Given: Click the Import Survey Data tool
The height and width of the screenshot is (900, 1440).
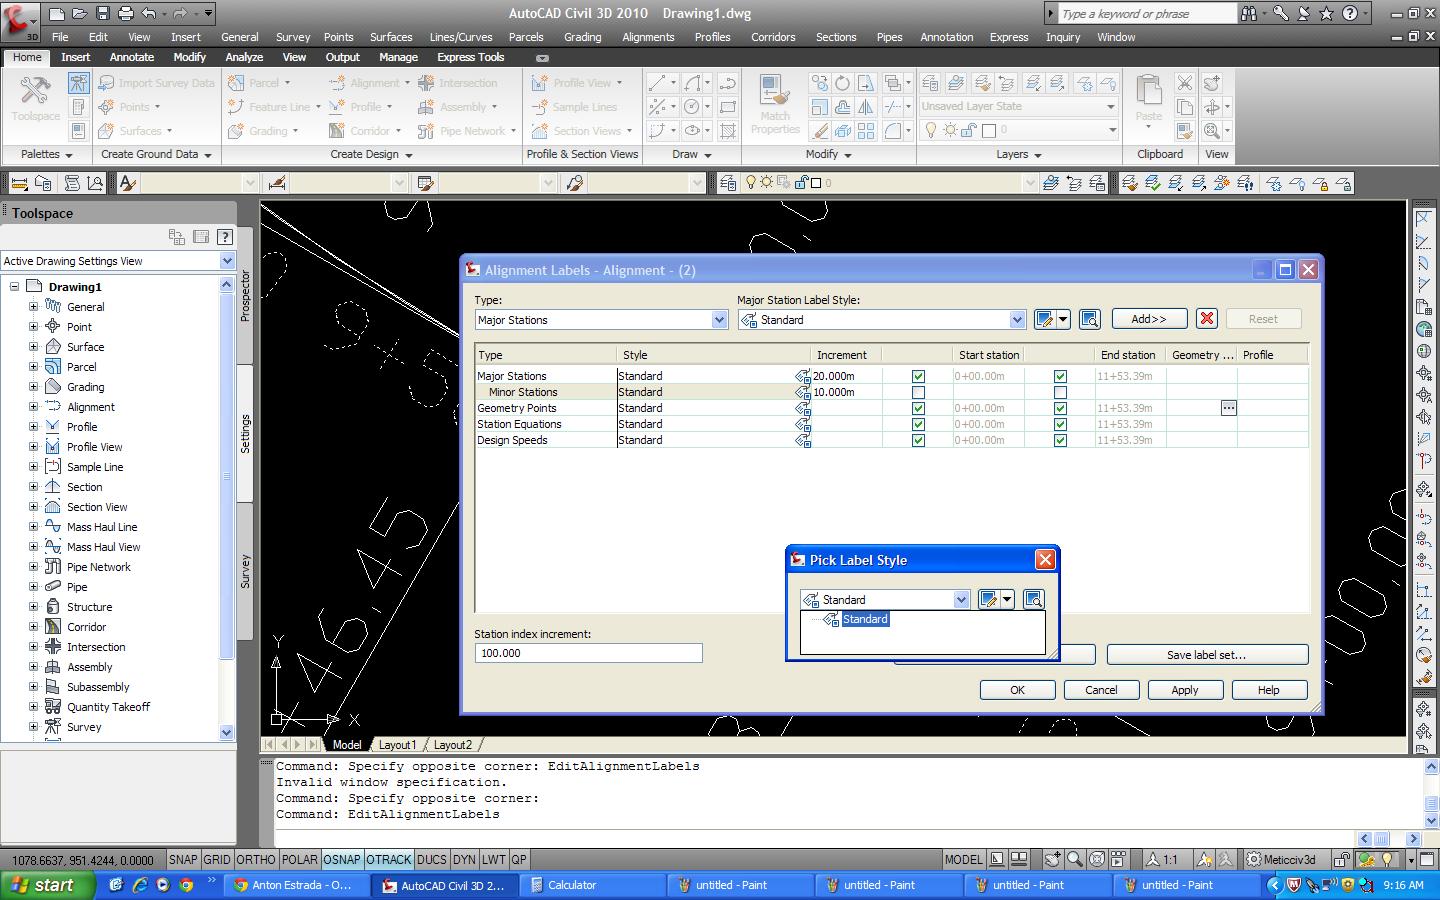Looking at the screenshot, I should pyautogui.click(x=157, y=83).
